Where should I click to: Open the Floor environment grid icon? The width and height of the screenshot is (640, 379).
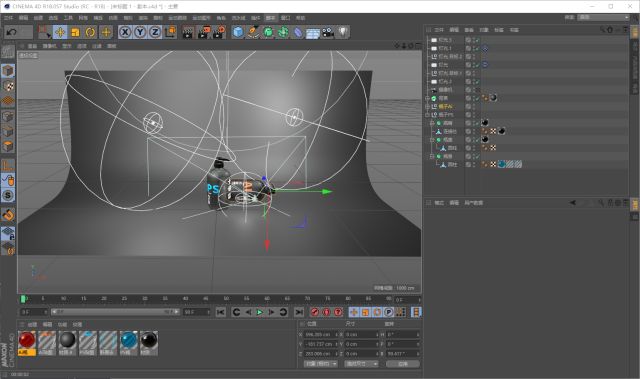tap(313, 33)
